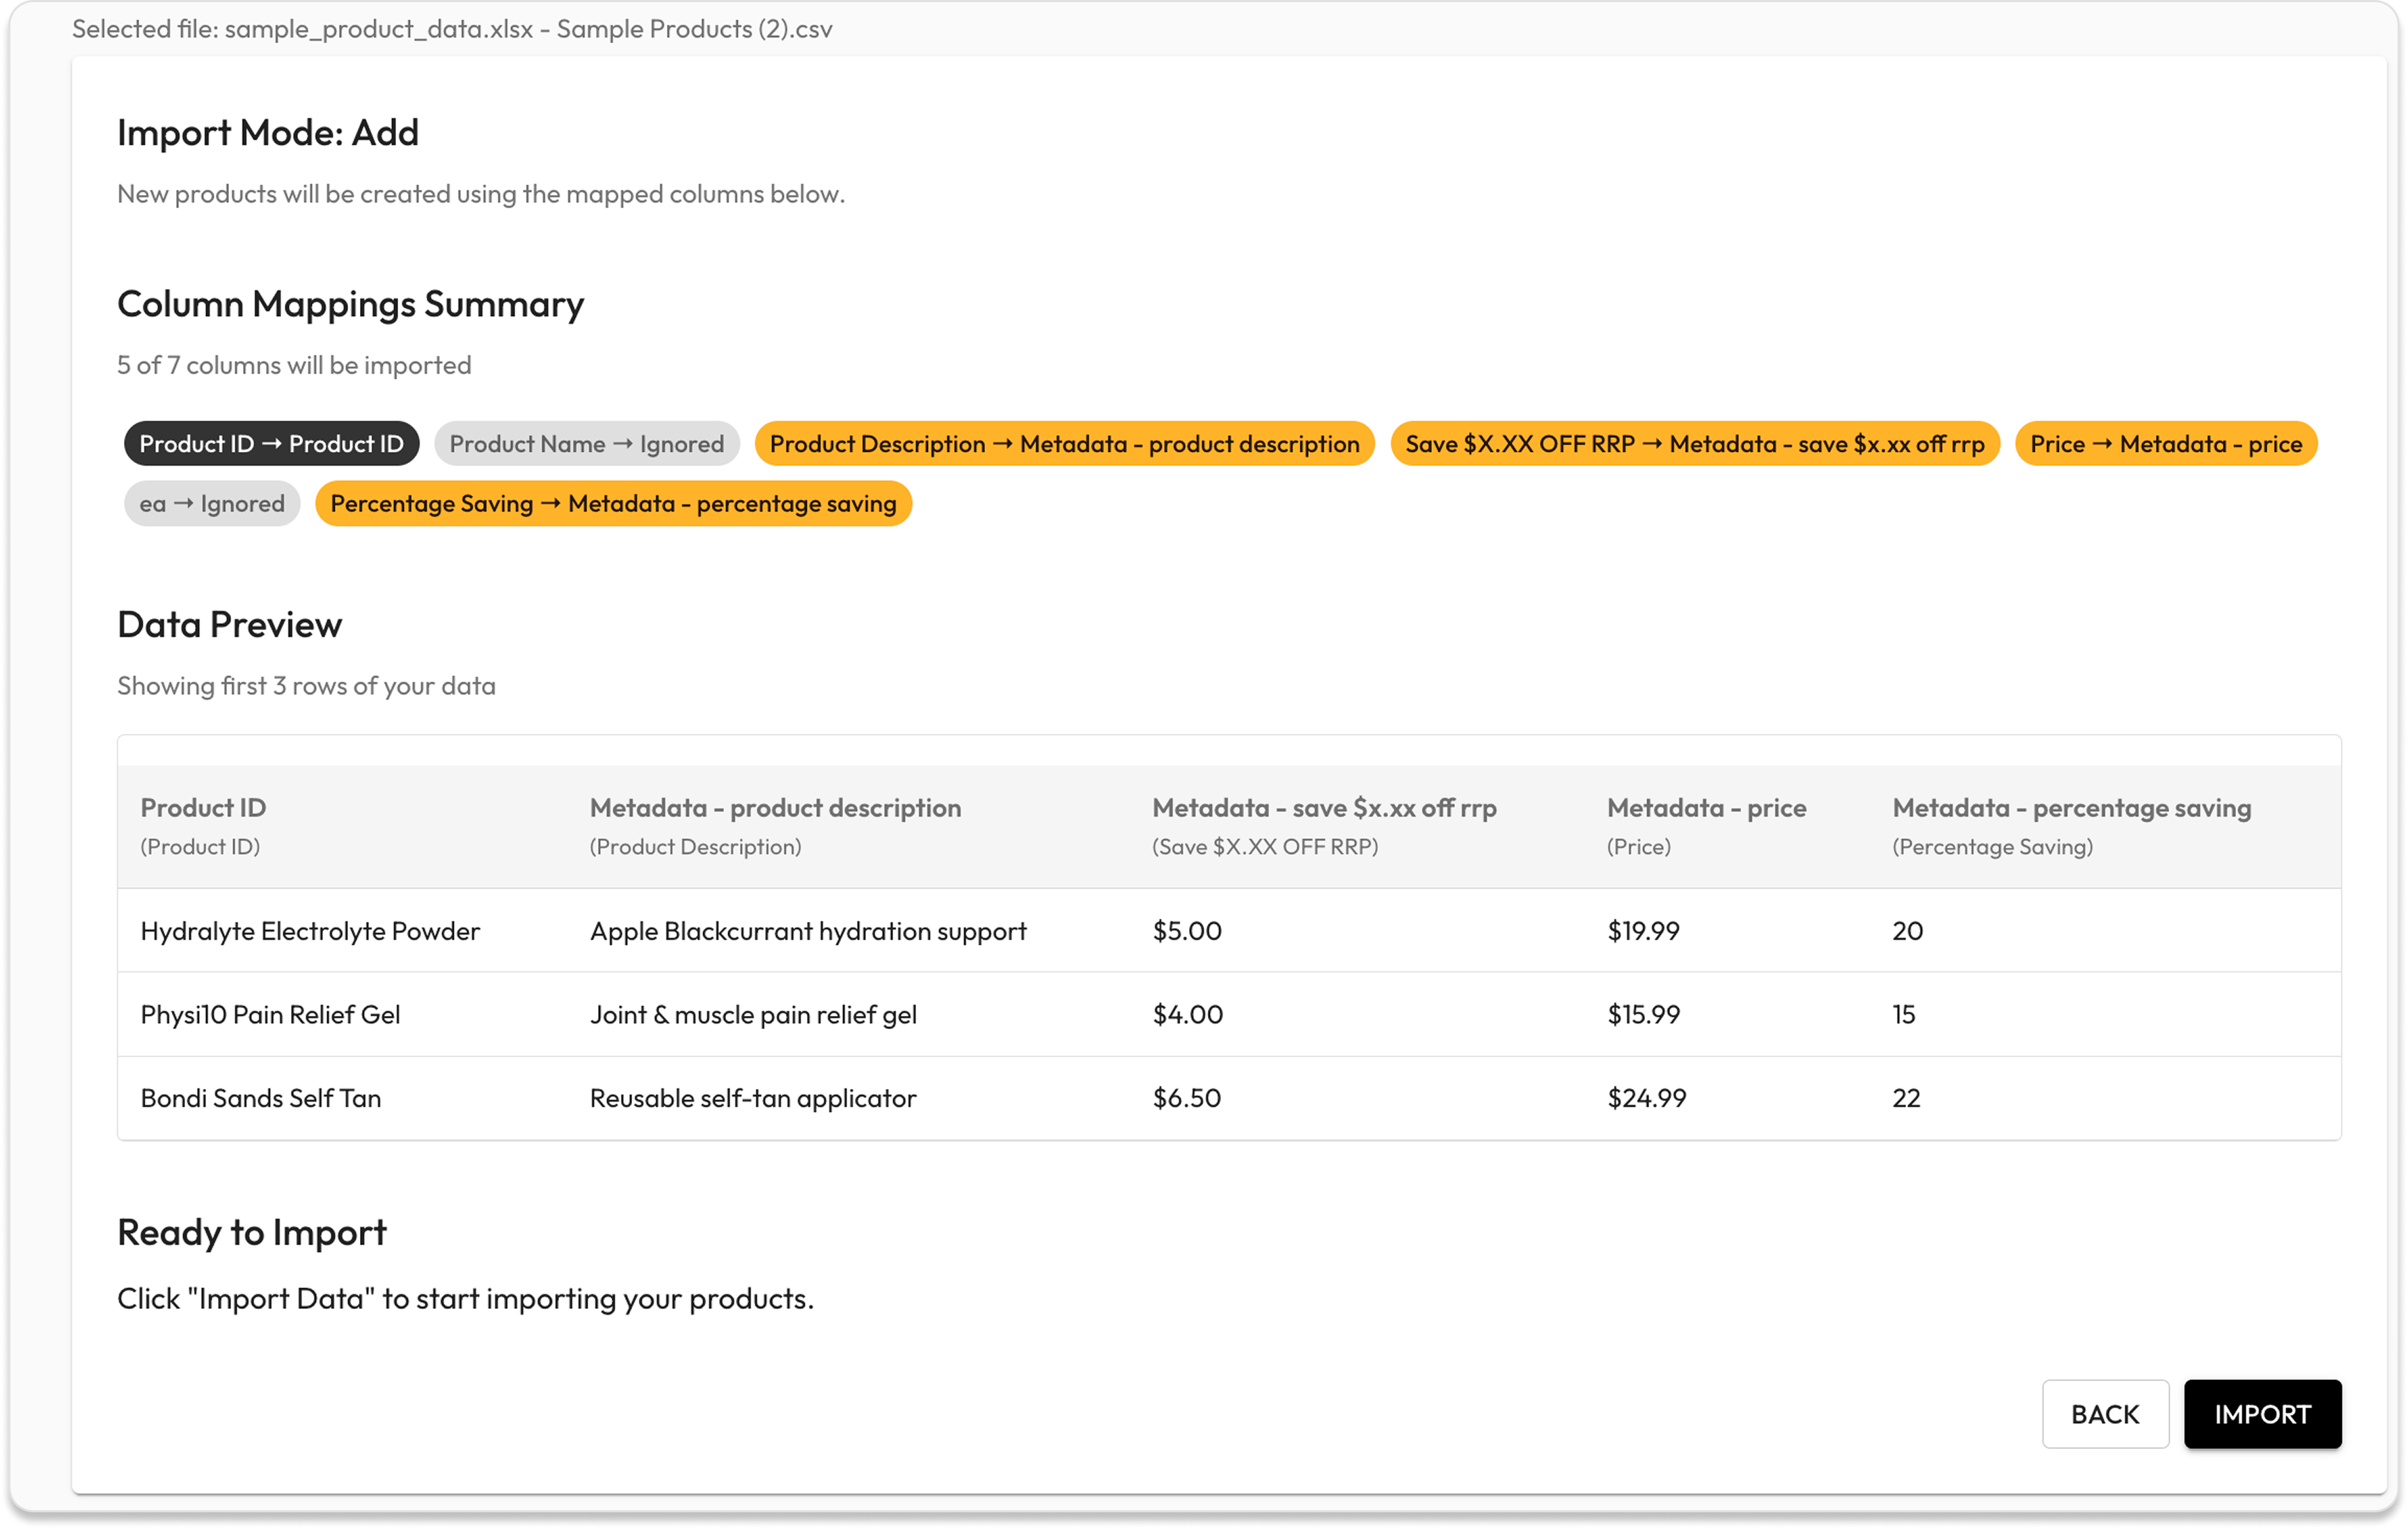
Task: Select the Percentage Saving mapping chip
Action: click(613, 504)
